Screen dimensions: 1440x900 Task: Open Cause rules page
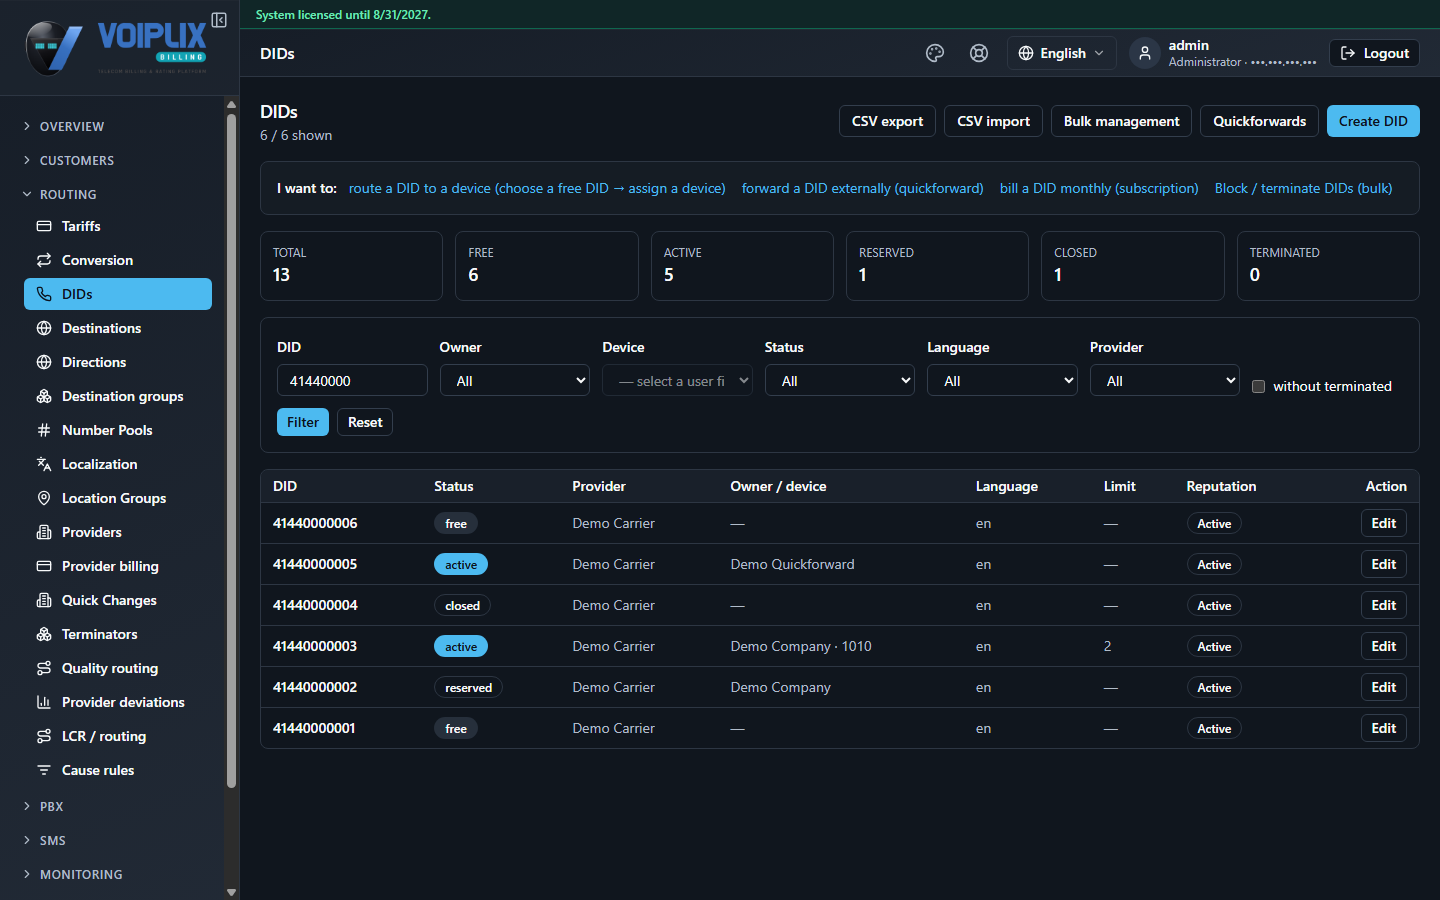118,770
